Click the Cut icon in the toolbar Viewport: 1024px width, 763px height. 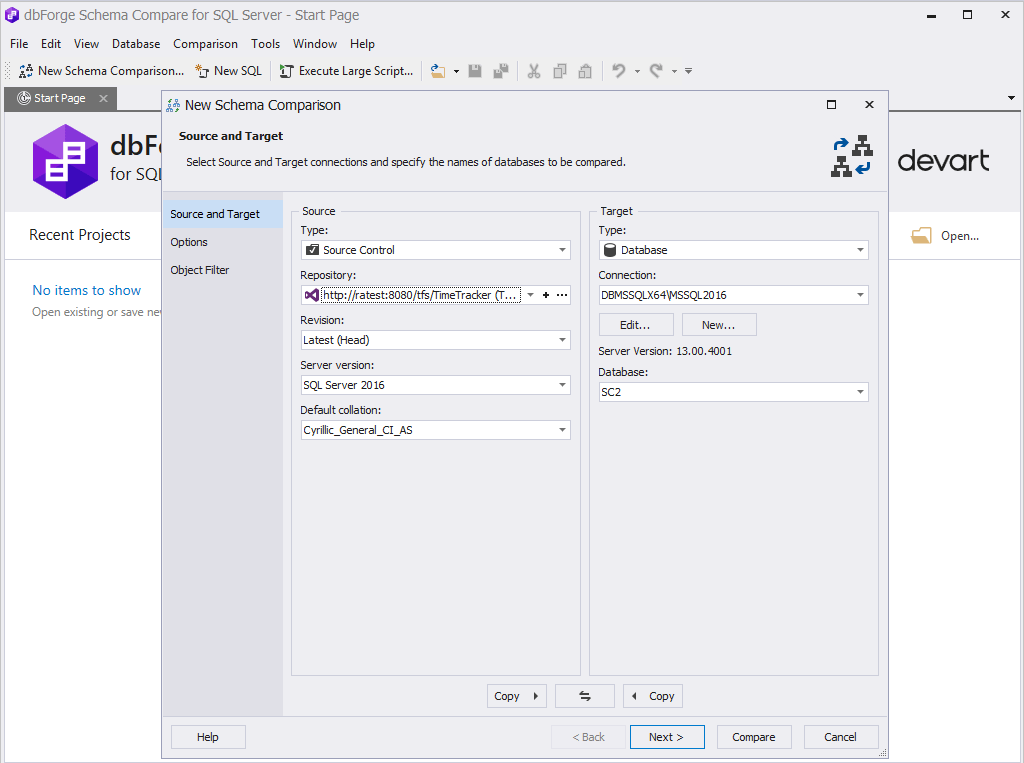tap(534, 71)
